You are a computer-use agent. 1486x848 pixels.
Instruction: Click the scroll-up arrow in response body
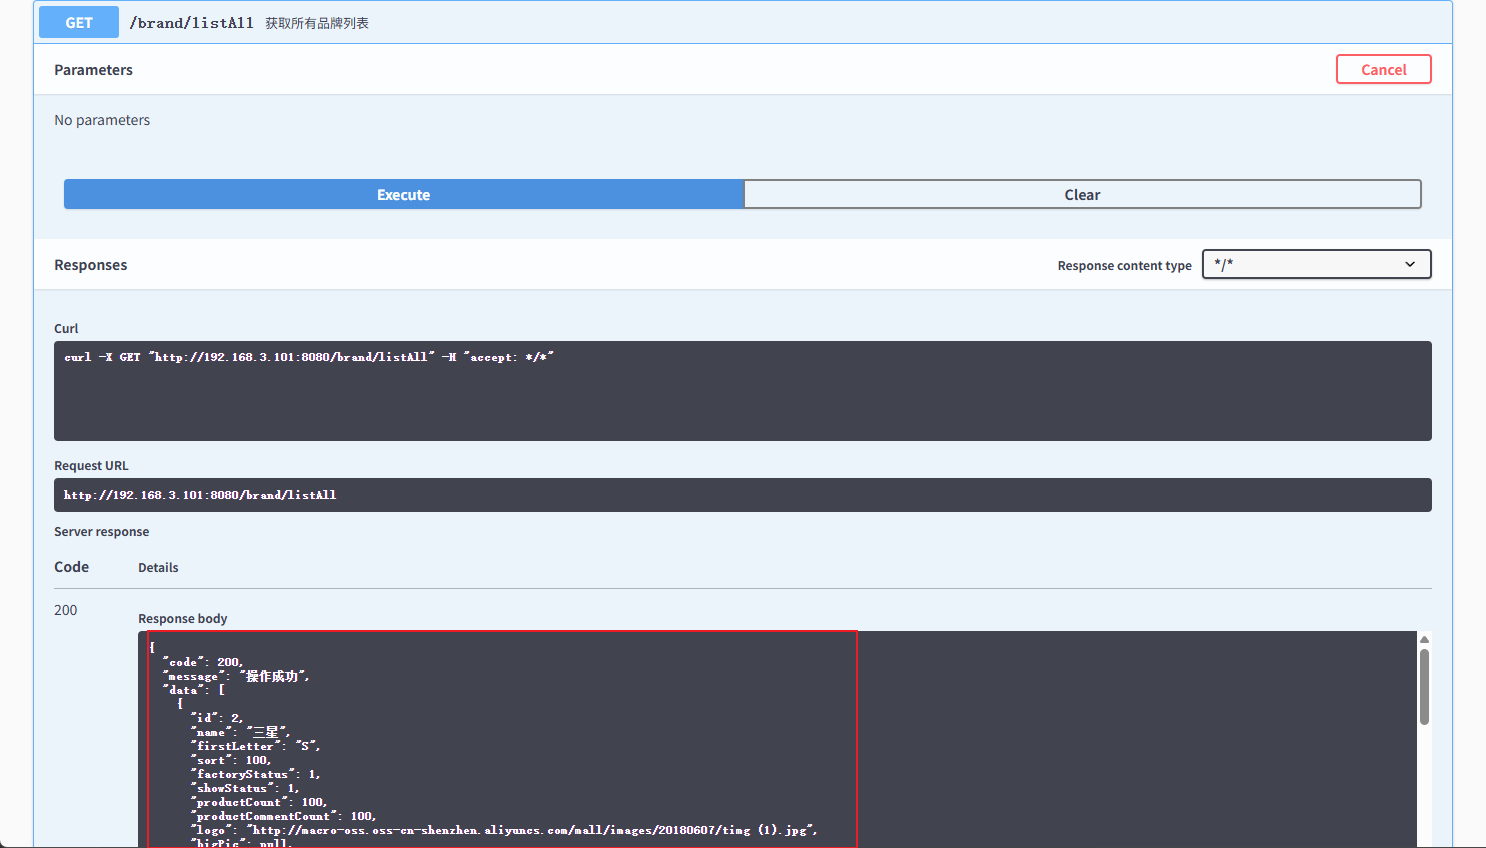pyautogui.click(x=1424, y=640)
